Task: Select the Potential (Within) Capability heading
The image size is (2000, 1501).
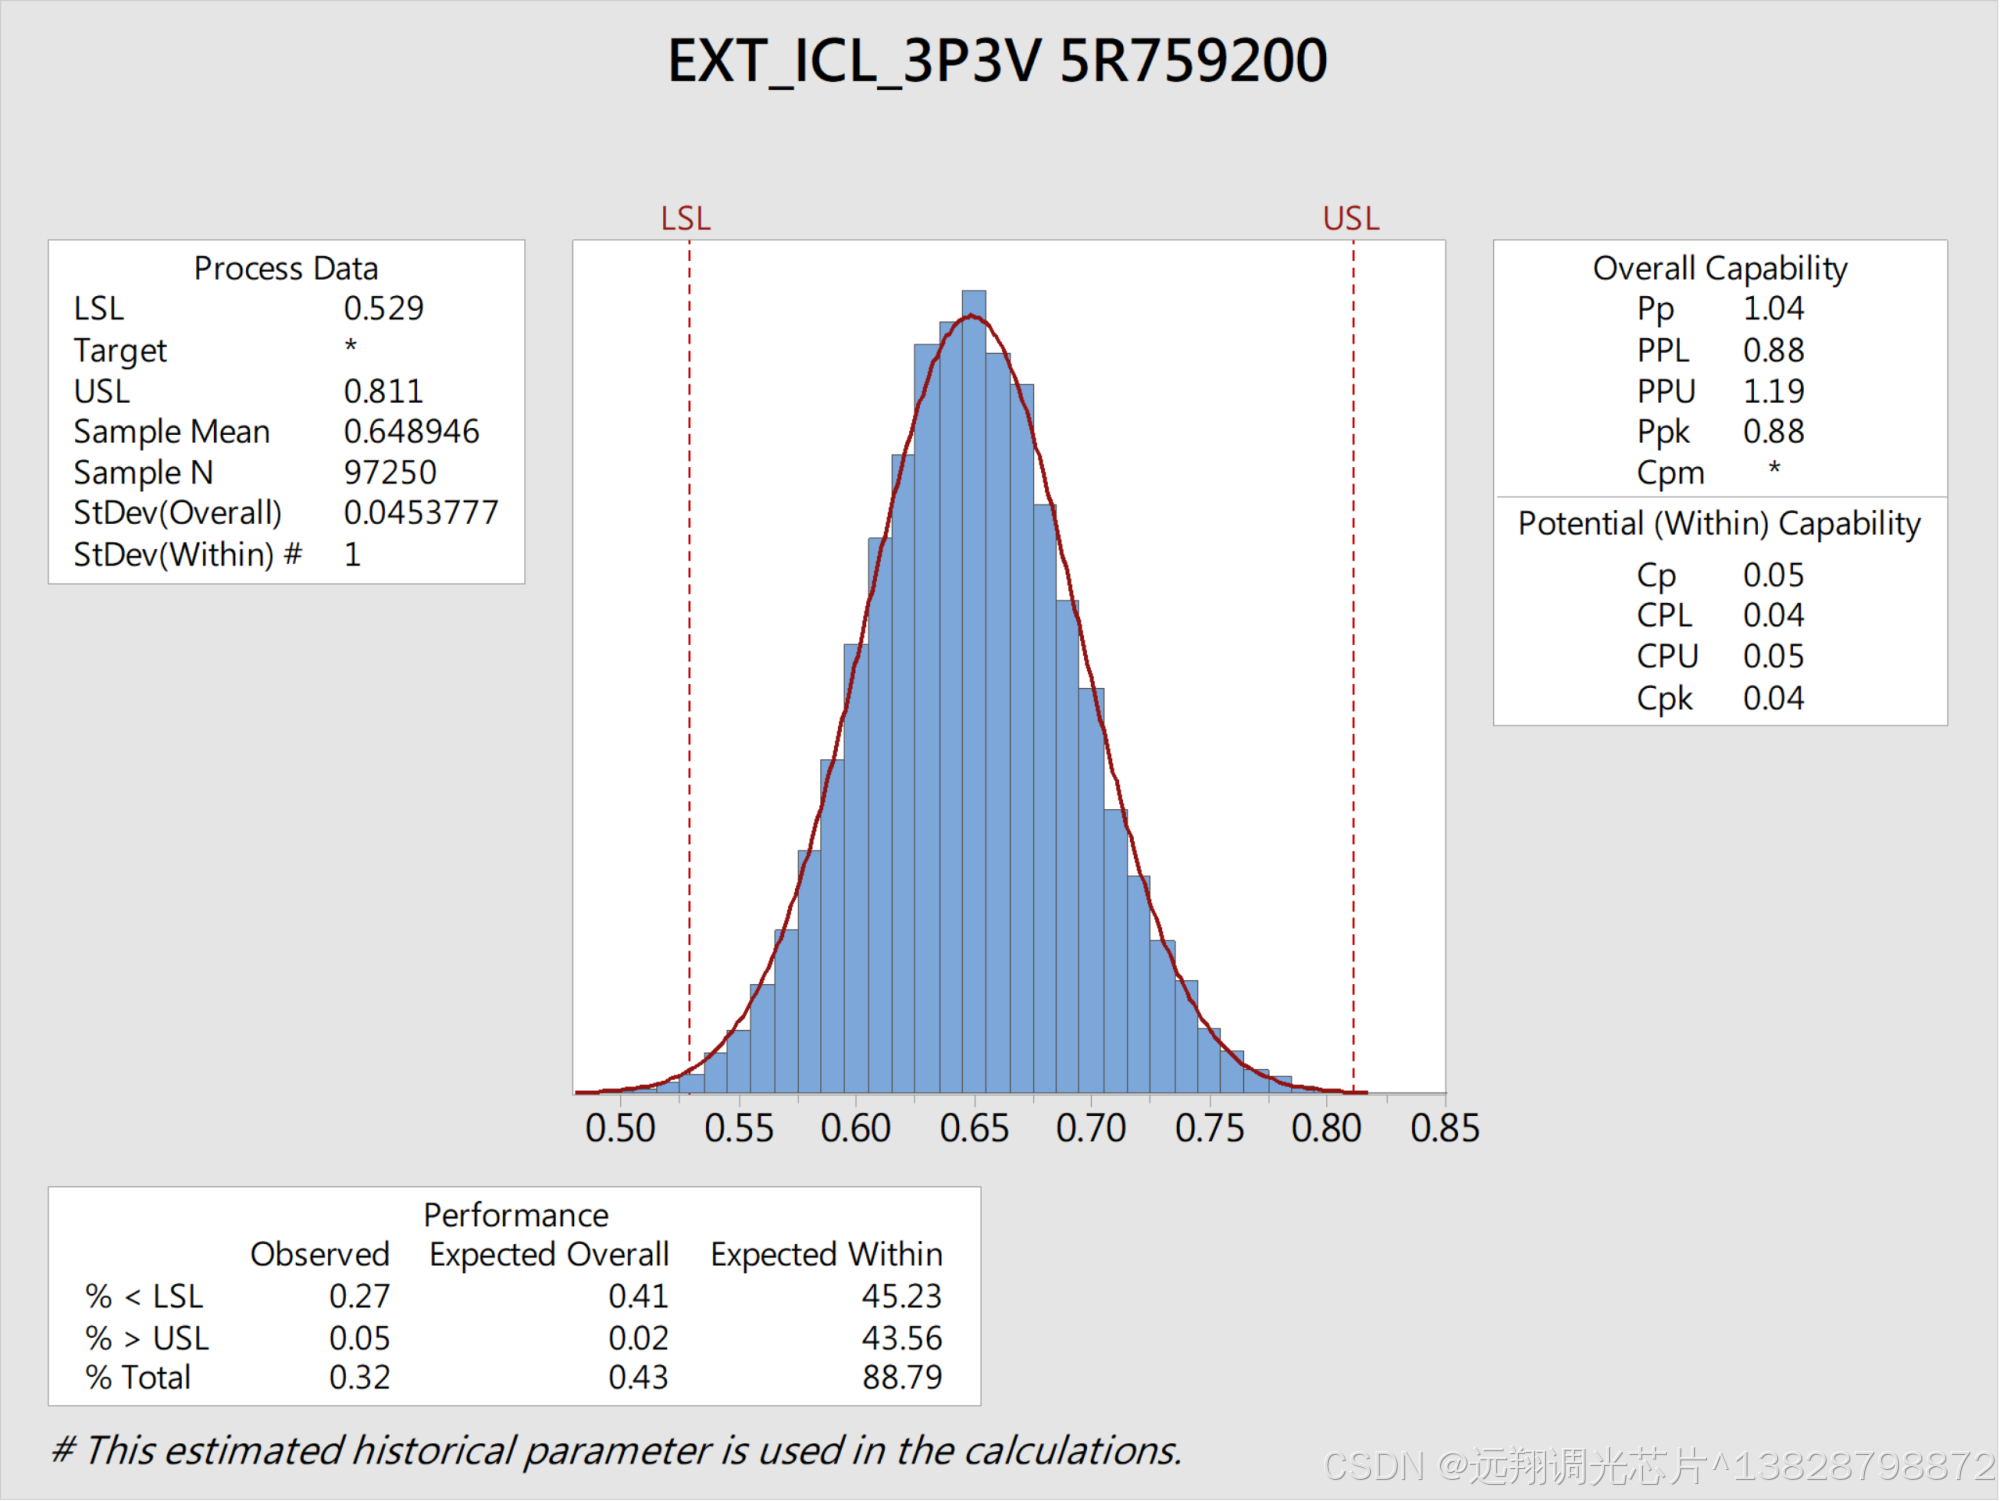Action: [x=1719, y=523]
